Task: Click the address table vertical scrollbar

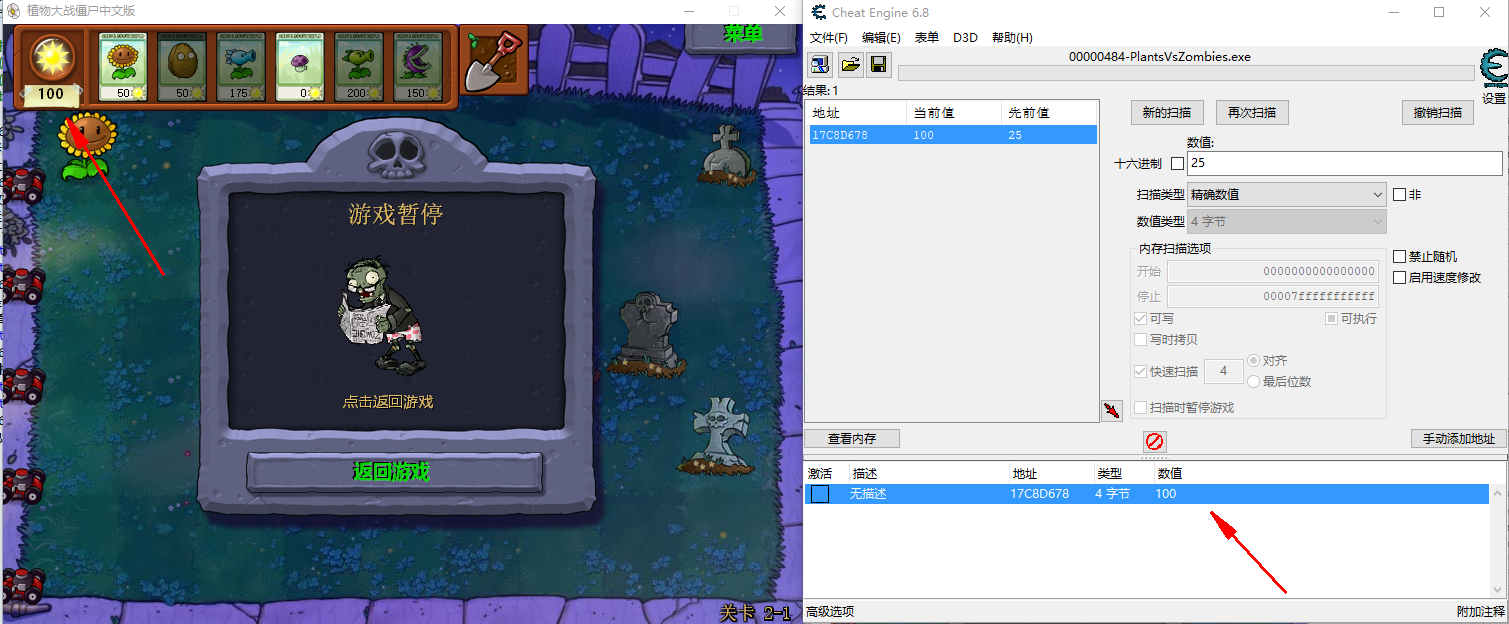Action: (x=1497, y=540)
